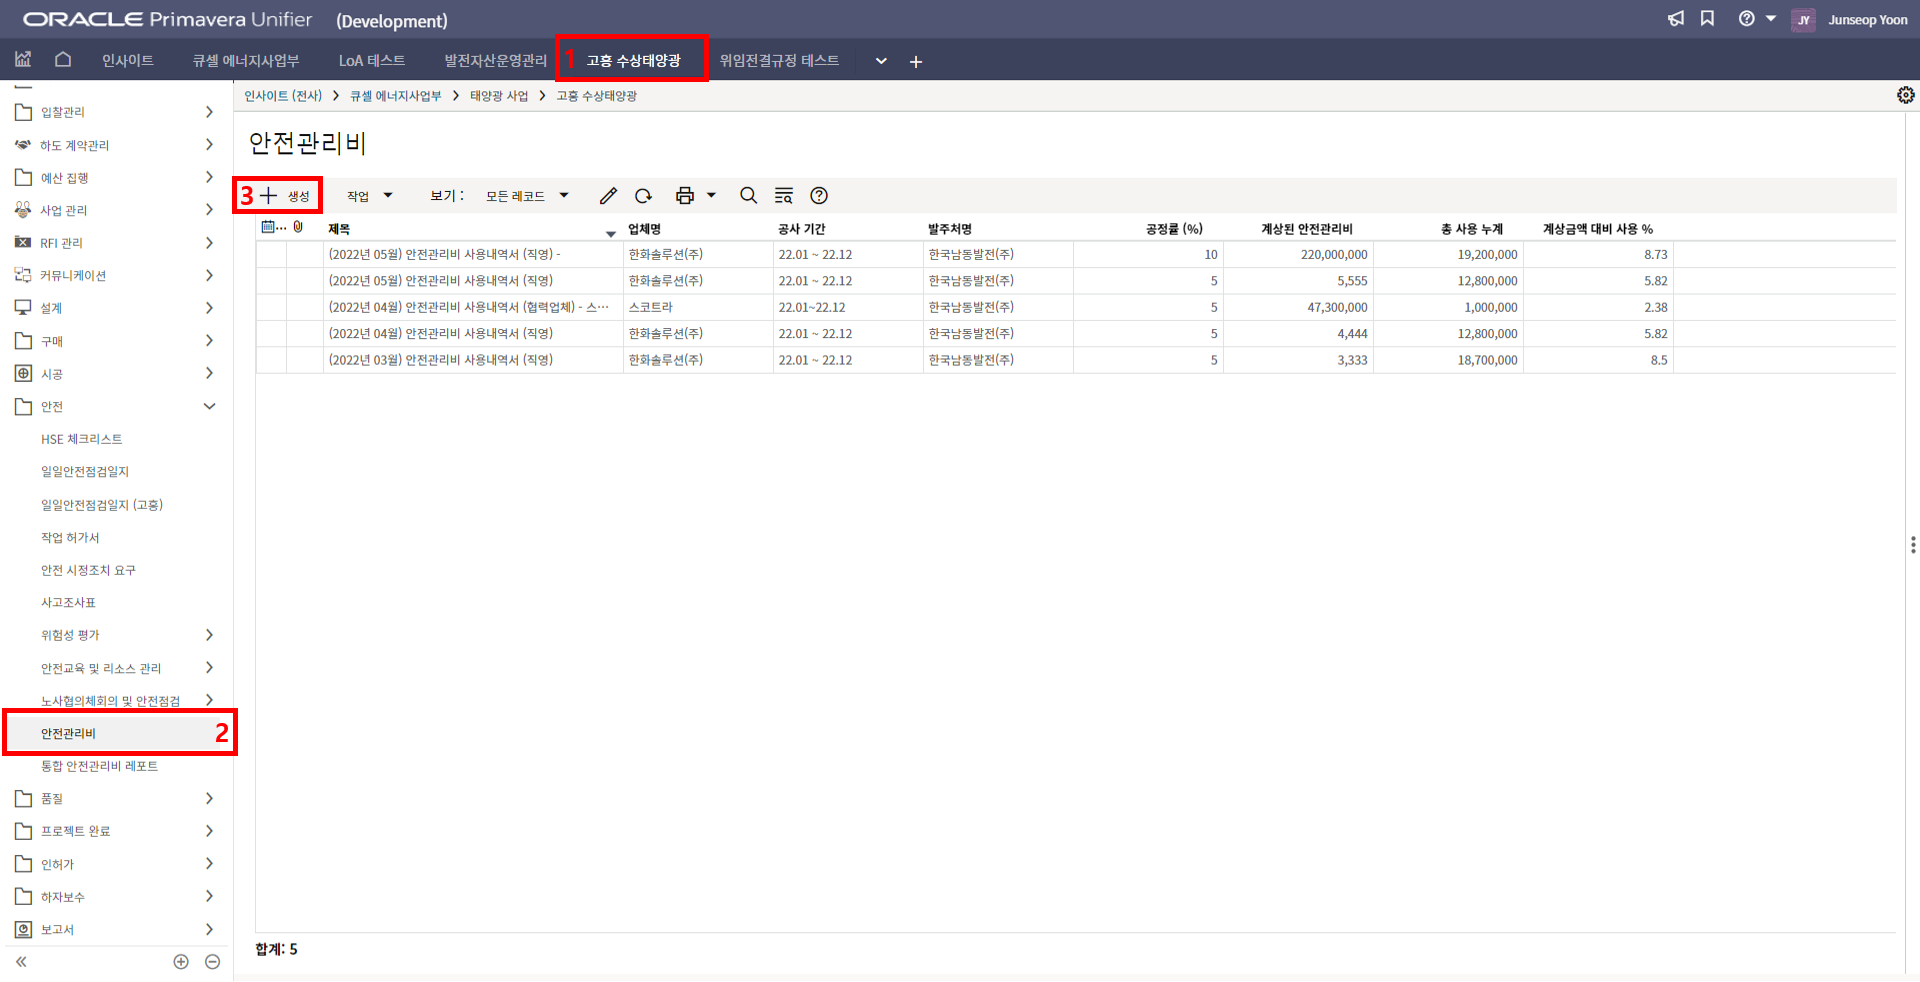Click the print icon in toolbar
This screenshot has height=982, width=1920.
click(x=685, y=196)
